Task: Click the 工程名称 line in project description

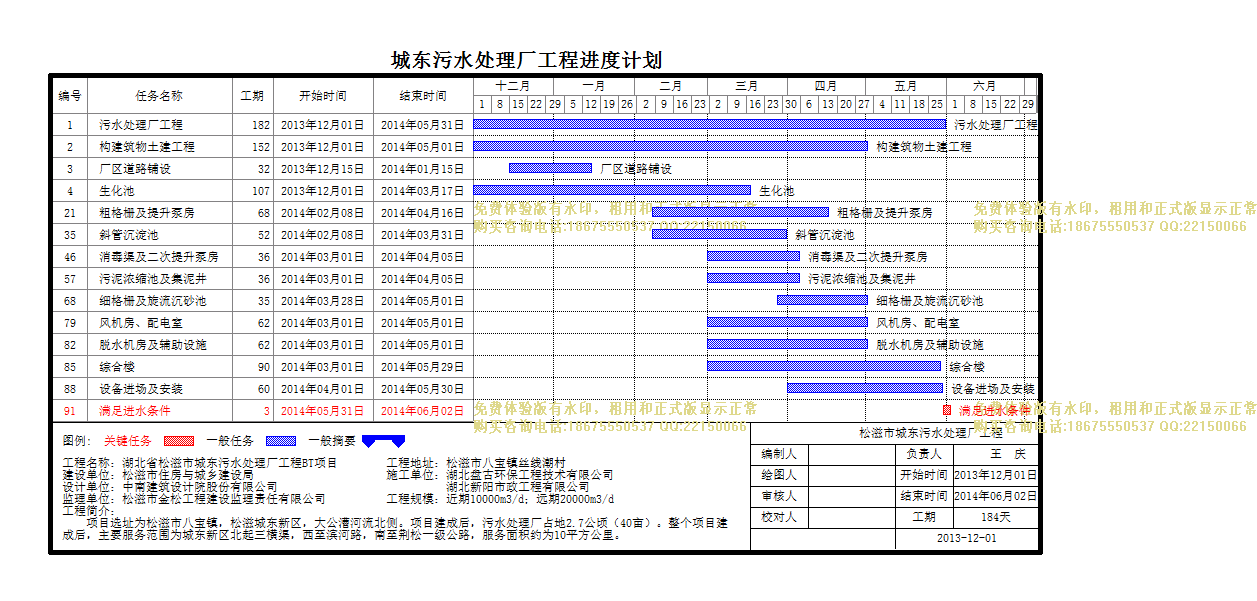Action: coord(200,463)
